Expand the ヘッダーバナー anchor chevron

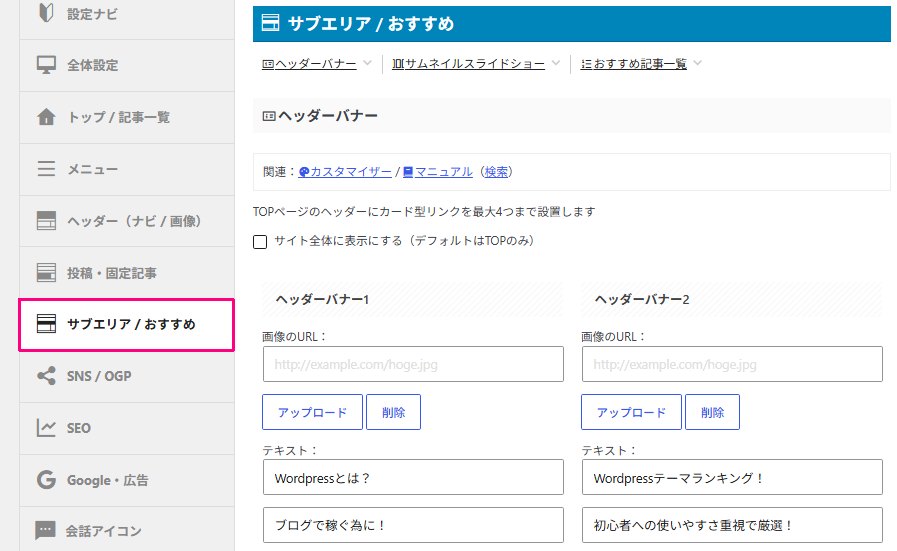click(367, 63)
